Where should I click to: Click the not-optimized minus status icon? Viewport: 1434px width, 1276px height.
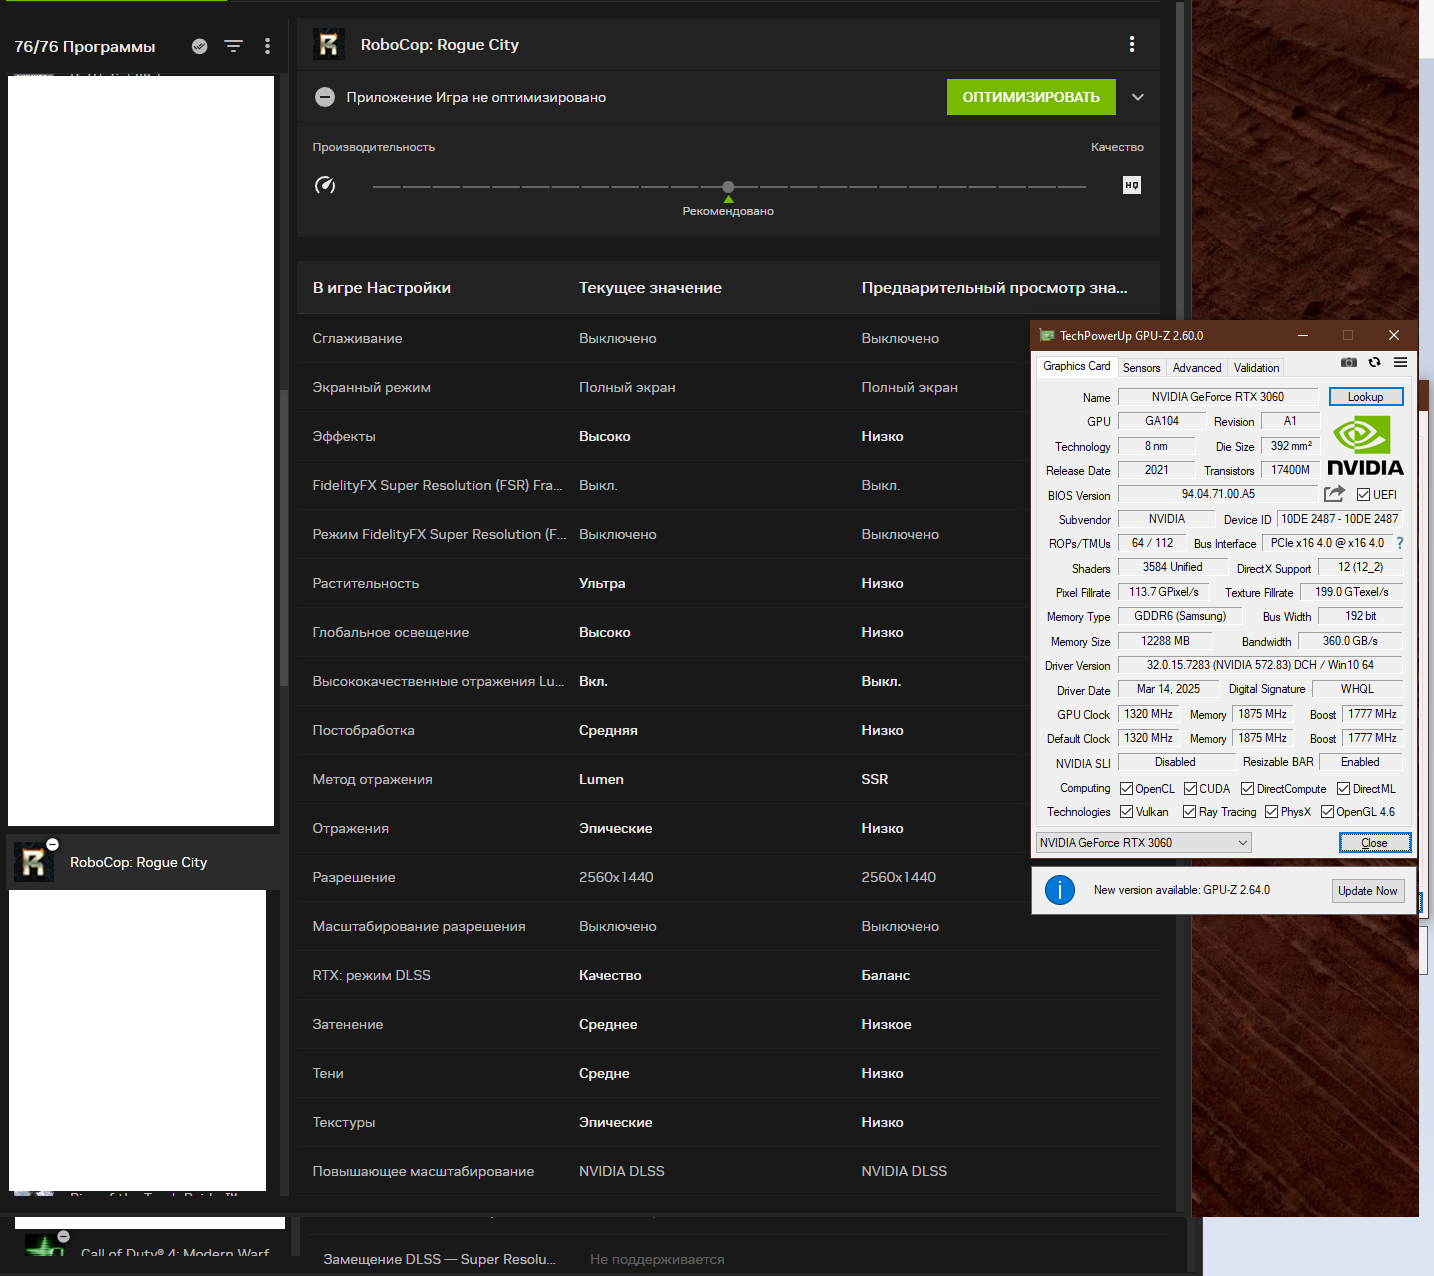coord(325,97)
